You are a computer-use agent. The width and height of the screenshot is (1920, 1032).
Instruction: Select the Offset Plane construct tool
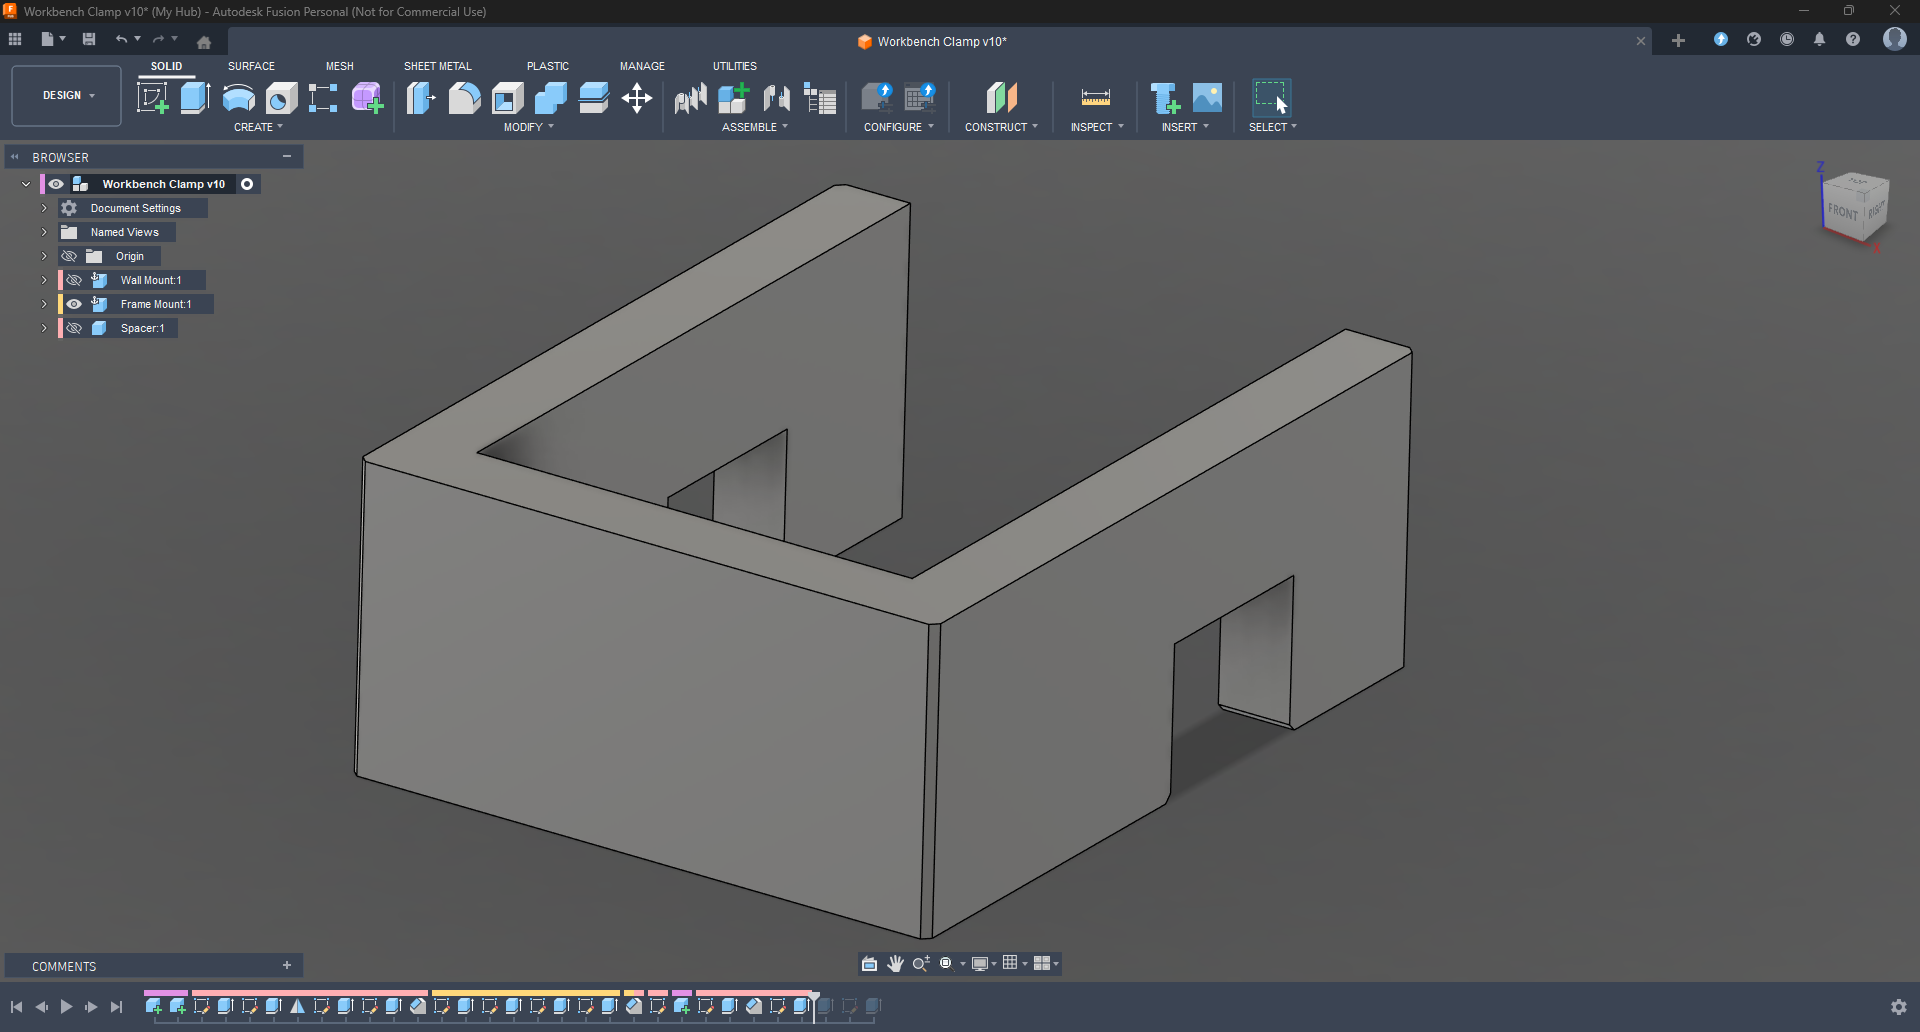(1001, 98)
